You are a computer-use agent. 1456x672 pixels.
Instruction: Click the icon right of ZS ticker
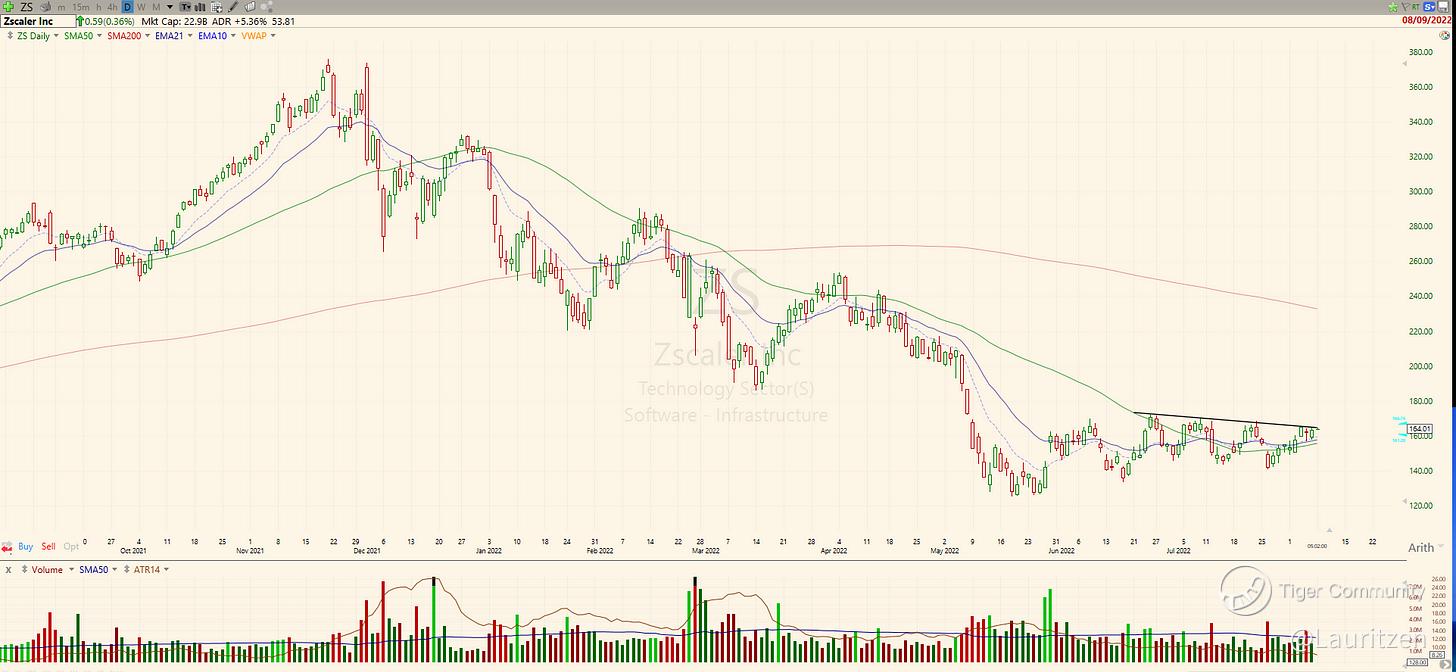pyautogui.click(x=46, y=7)
